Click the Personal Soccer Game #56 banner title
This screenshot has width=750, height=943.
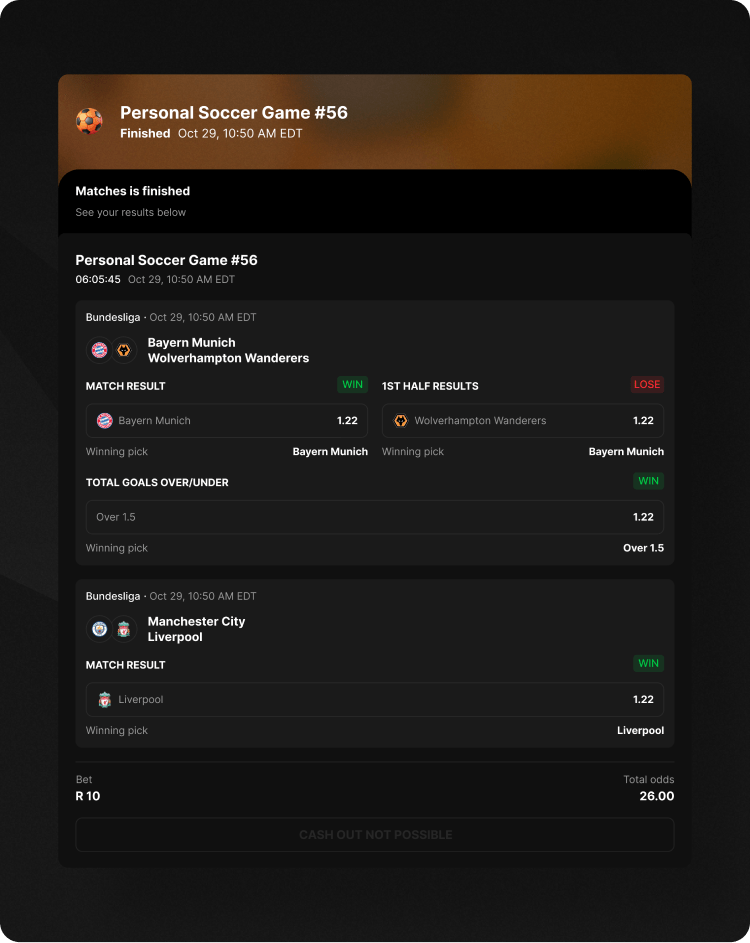tap(234, 113)
